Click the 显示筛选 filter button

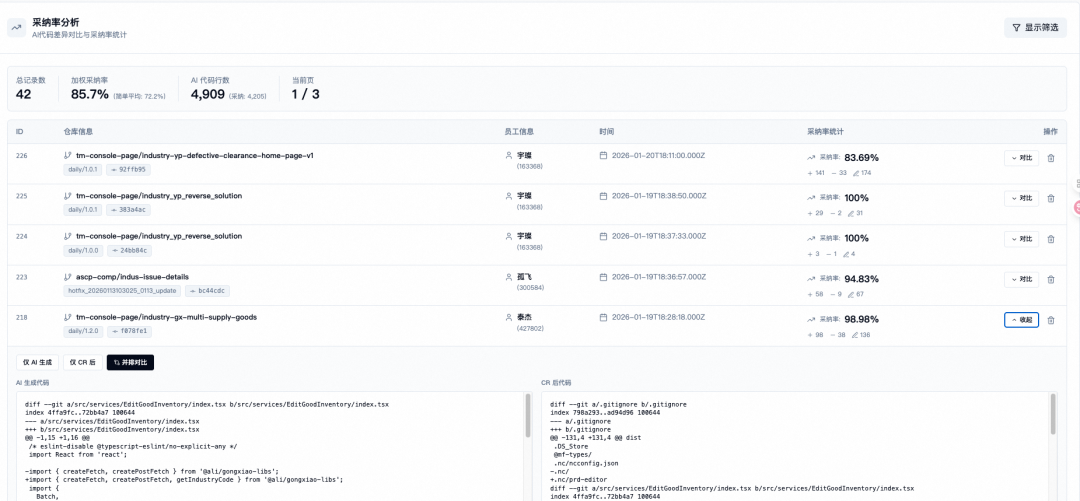[x=1035, y=28]
